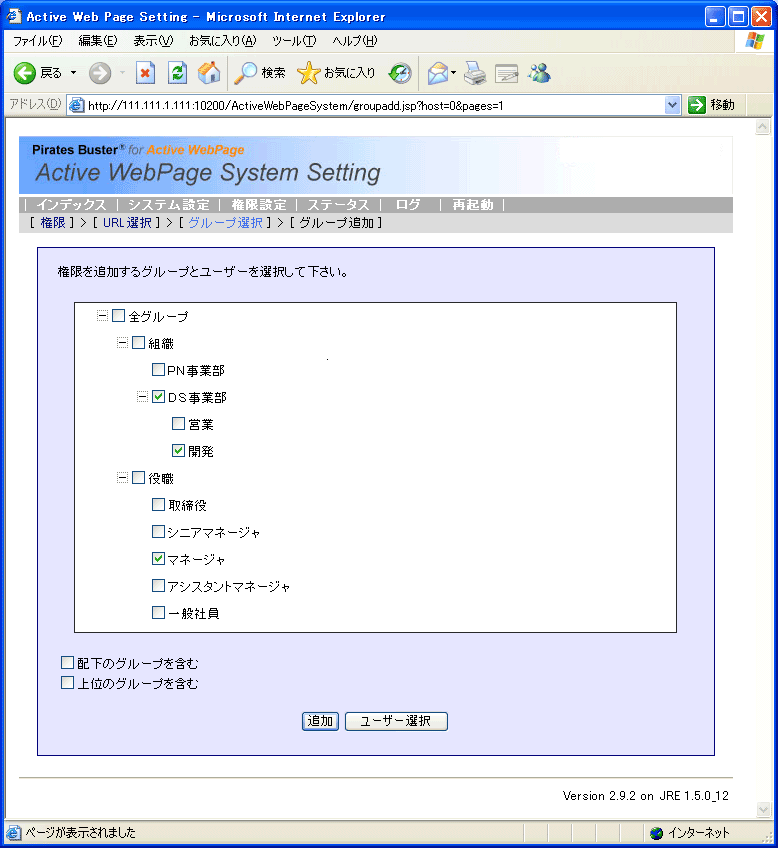Open the ツール menu

(x=294, y=41)
